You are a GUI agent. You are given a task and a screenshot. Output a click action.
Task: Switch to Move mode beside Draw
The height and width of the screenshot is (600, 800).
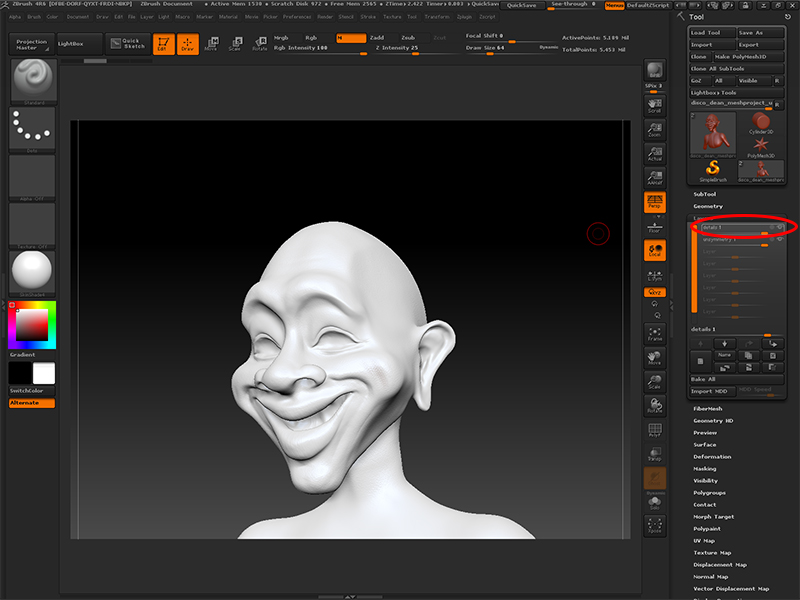(211, 44)
